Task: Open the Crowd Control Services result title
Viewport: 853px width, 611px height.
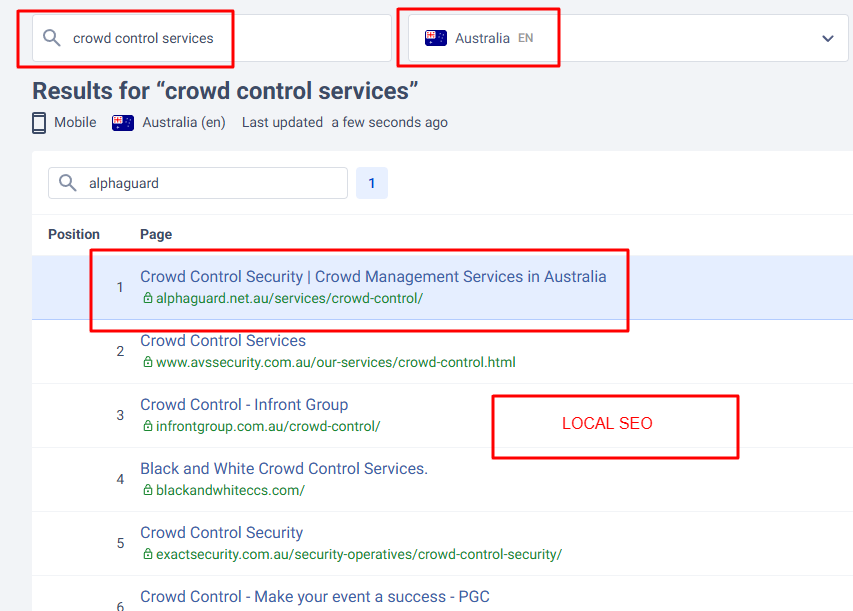Action: point(223,341)
